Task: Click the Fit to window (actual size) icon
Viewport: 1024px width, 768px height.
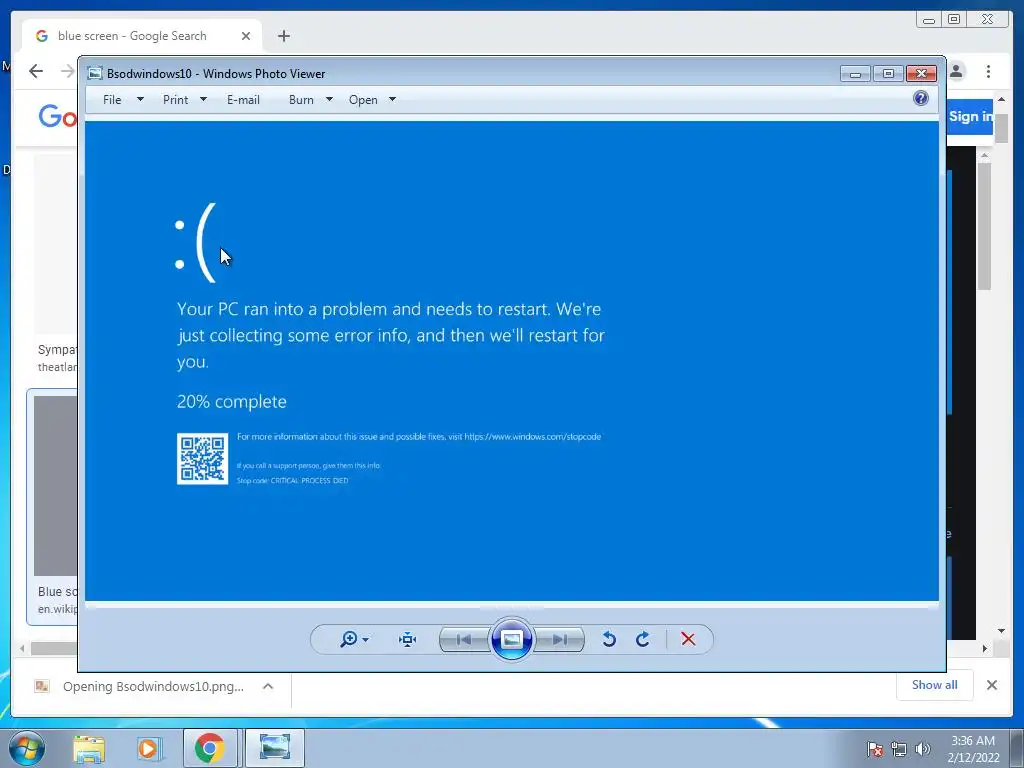Action: click(x=408, y=639)
